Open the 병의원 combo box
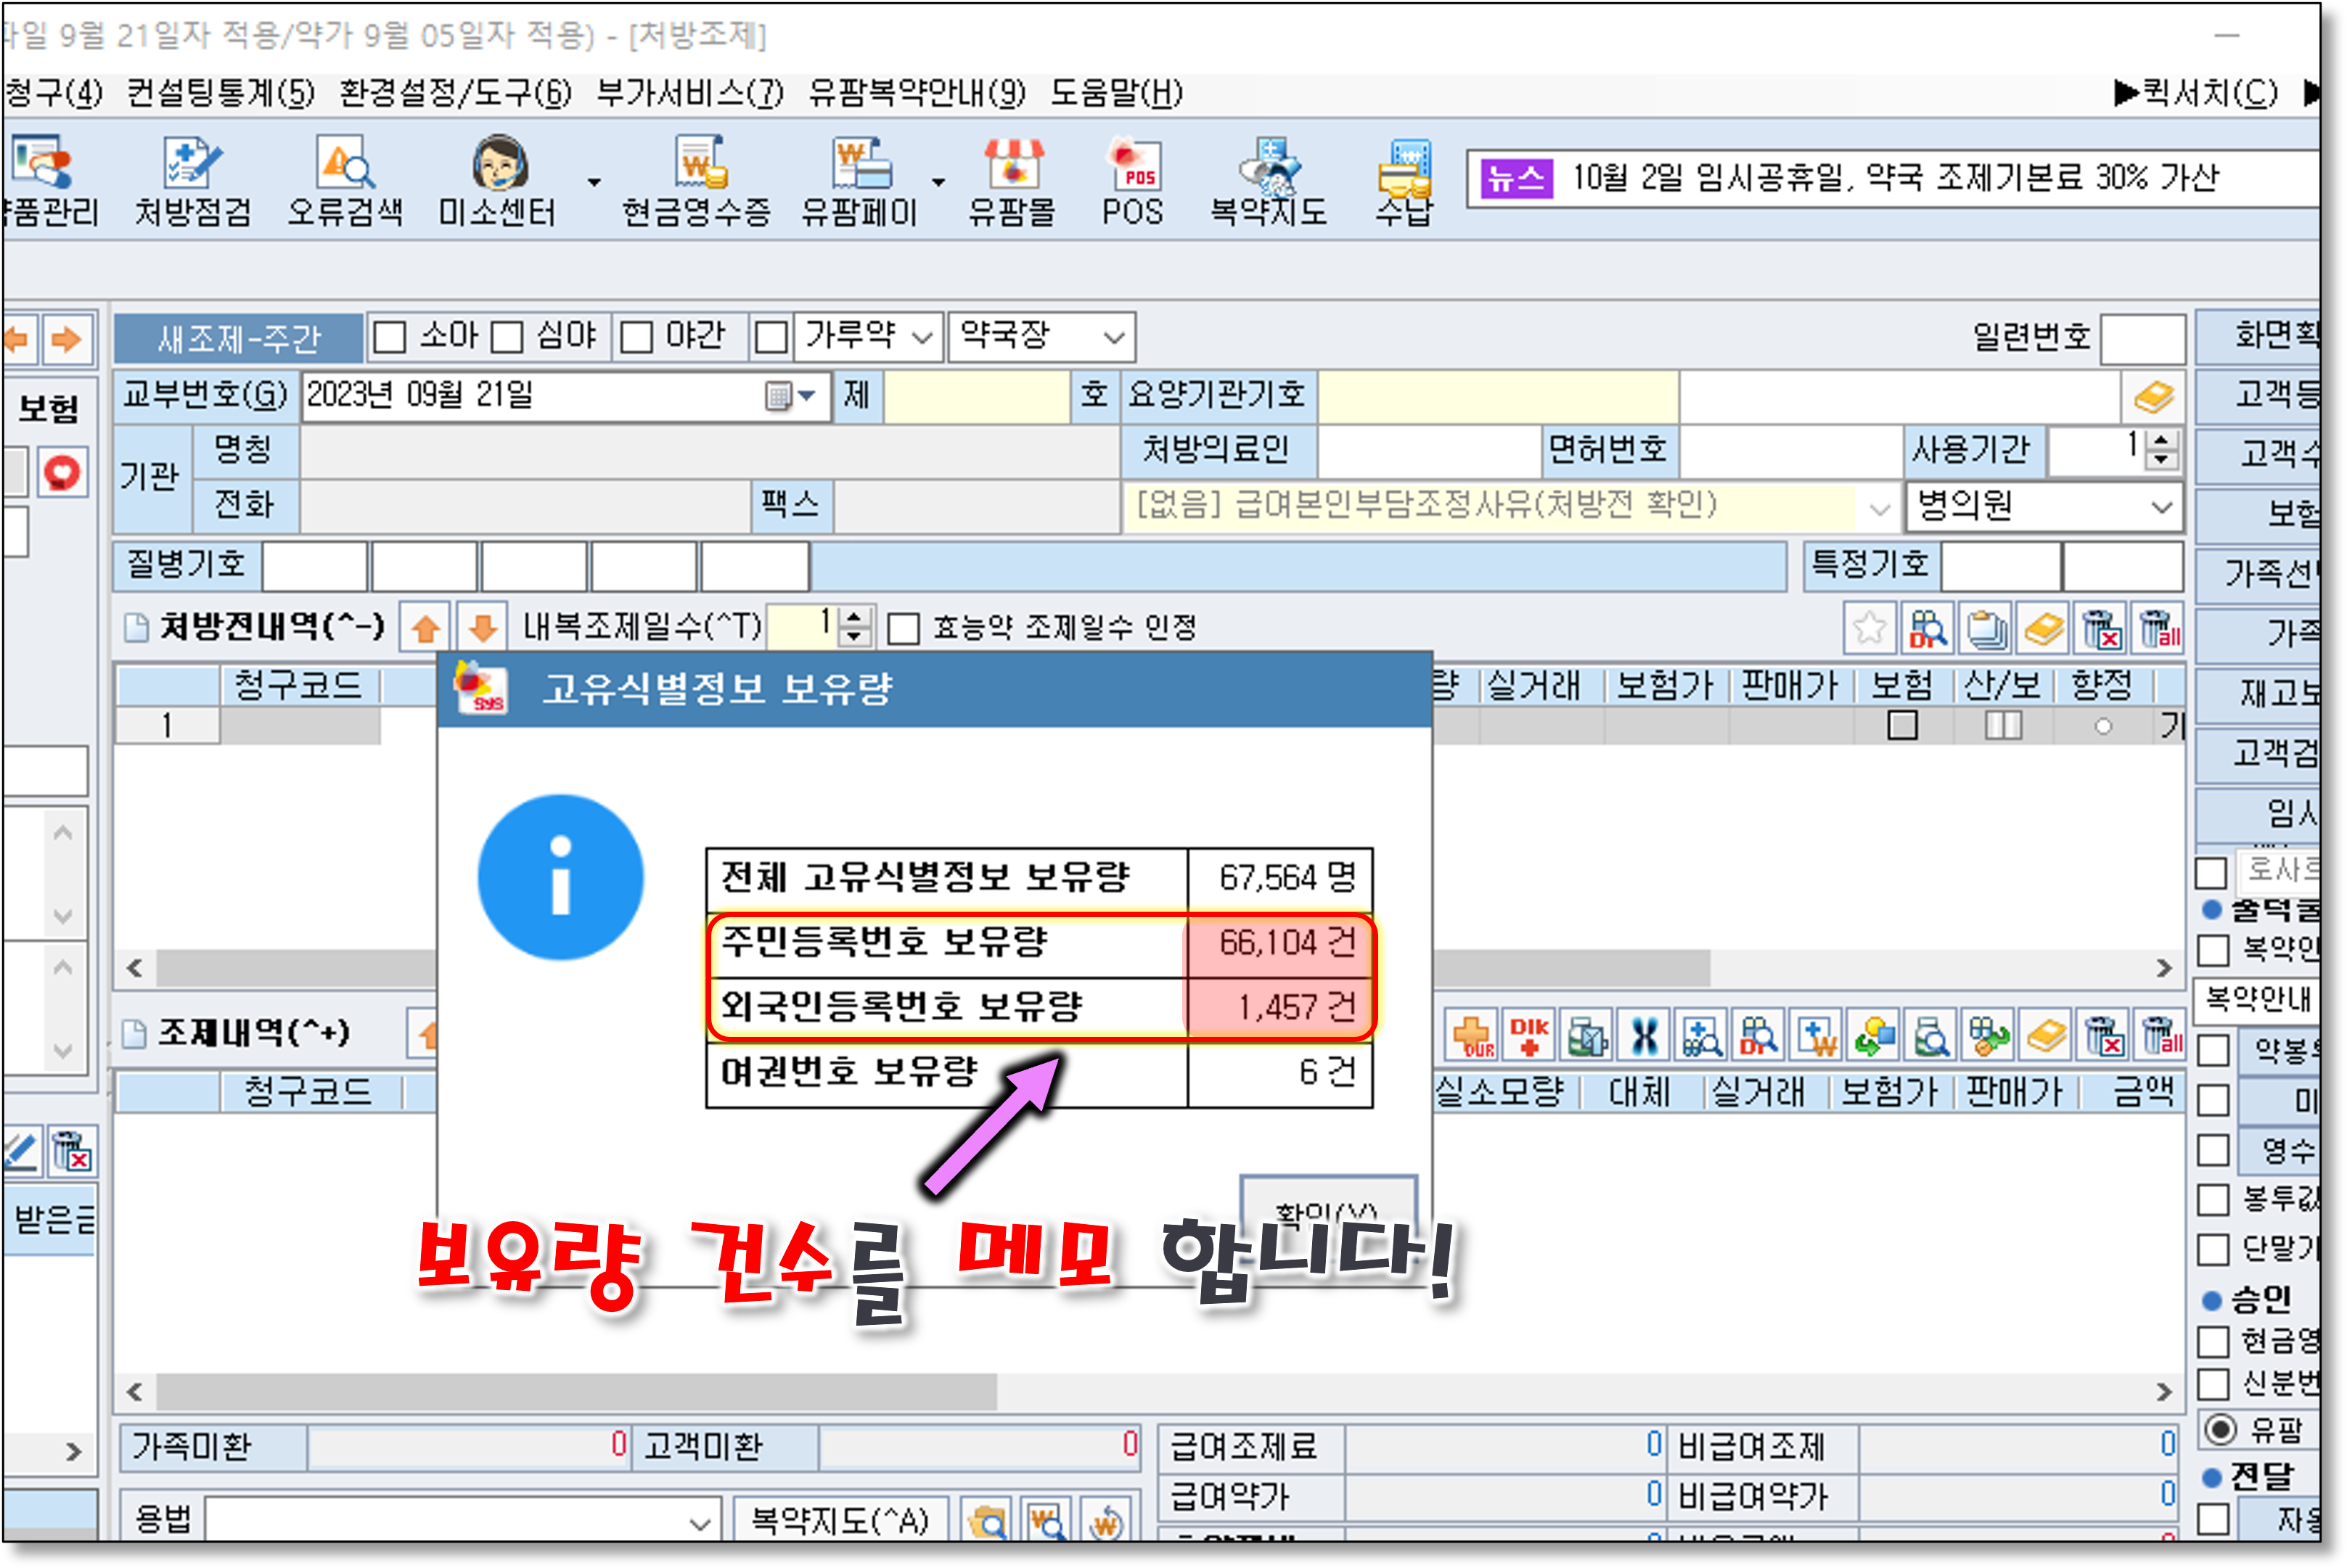The width and height of the screenshot is (2347, 1568). coord(2161,507)
